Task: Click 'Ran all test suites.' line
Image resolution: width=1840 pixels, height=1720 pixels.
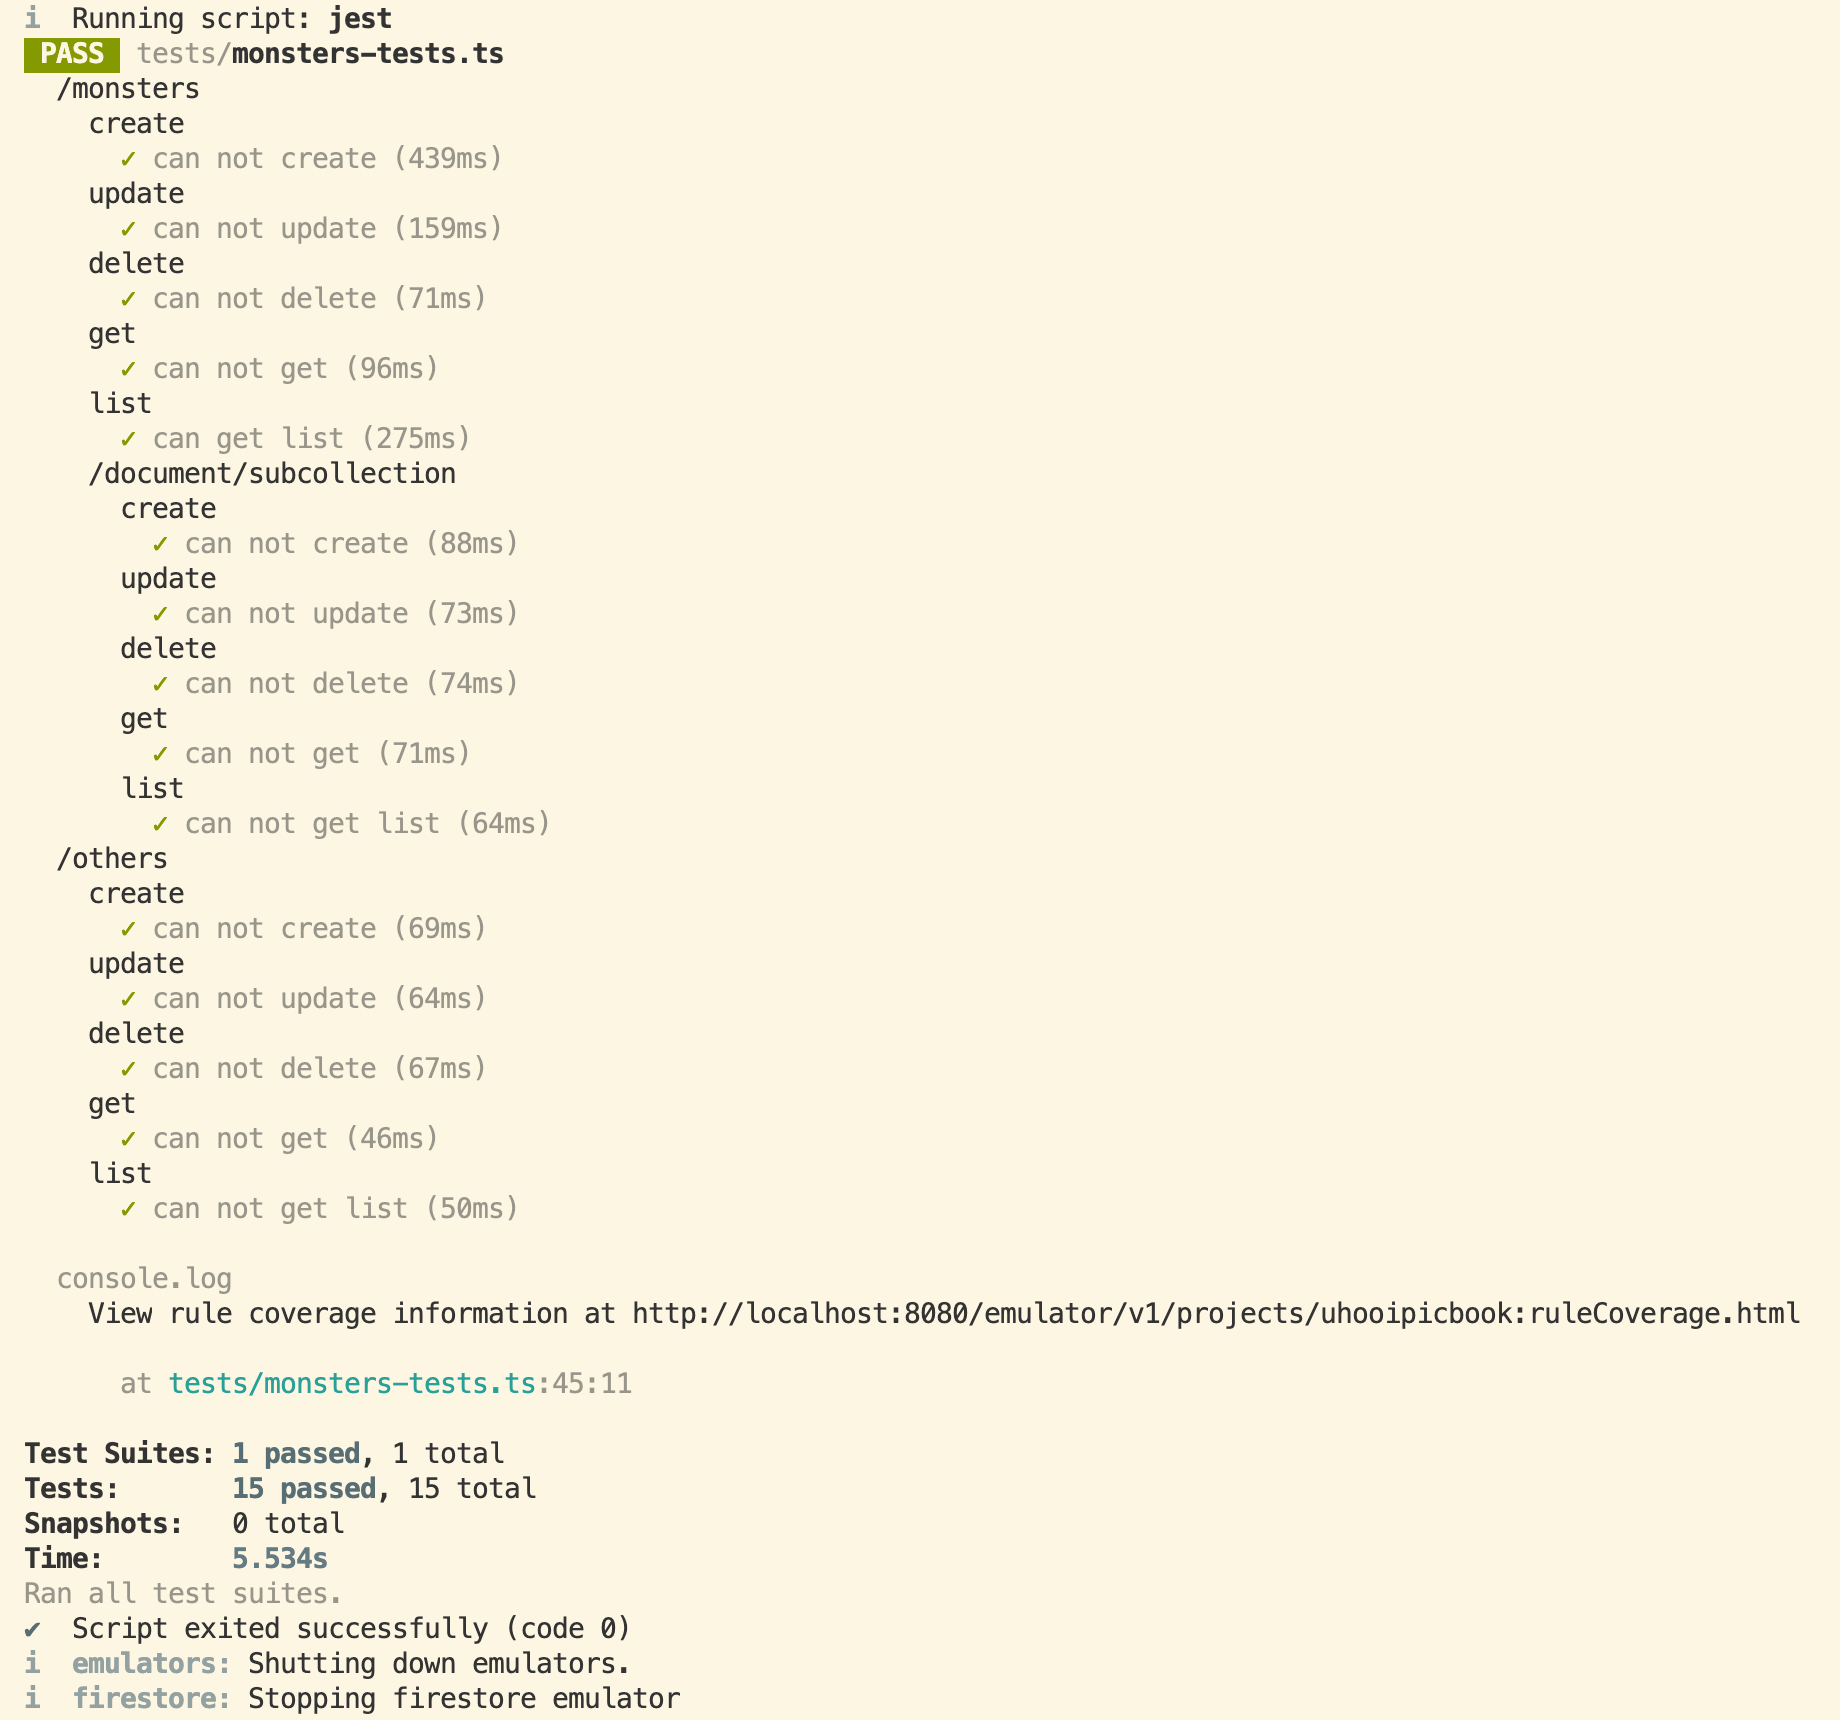Action: point(184,1594)
